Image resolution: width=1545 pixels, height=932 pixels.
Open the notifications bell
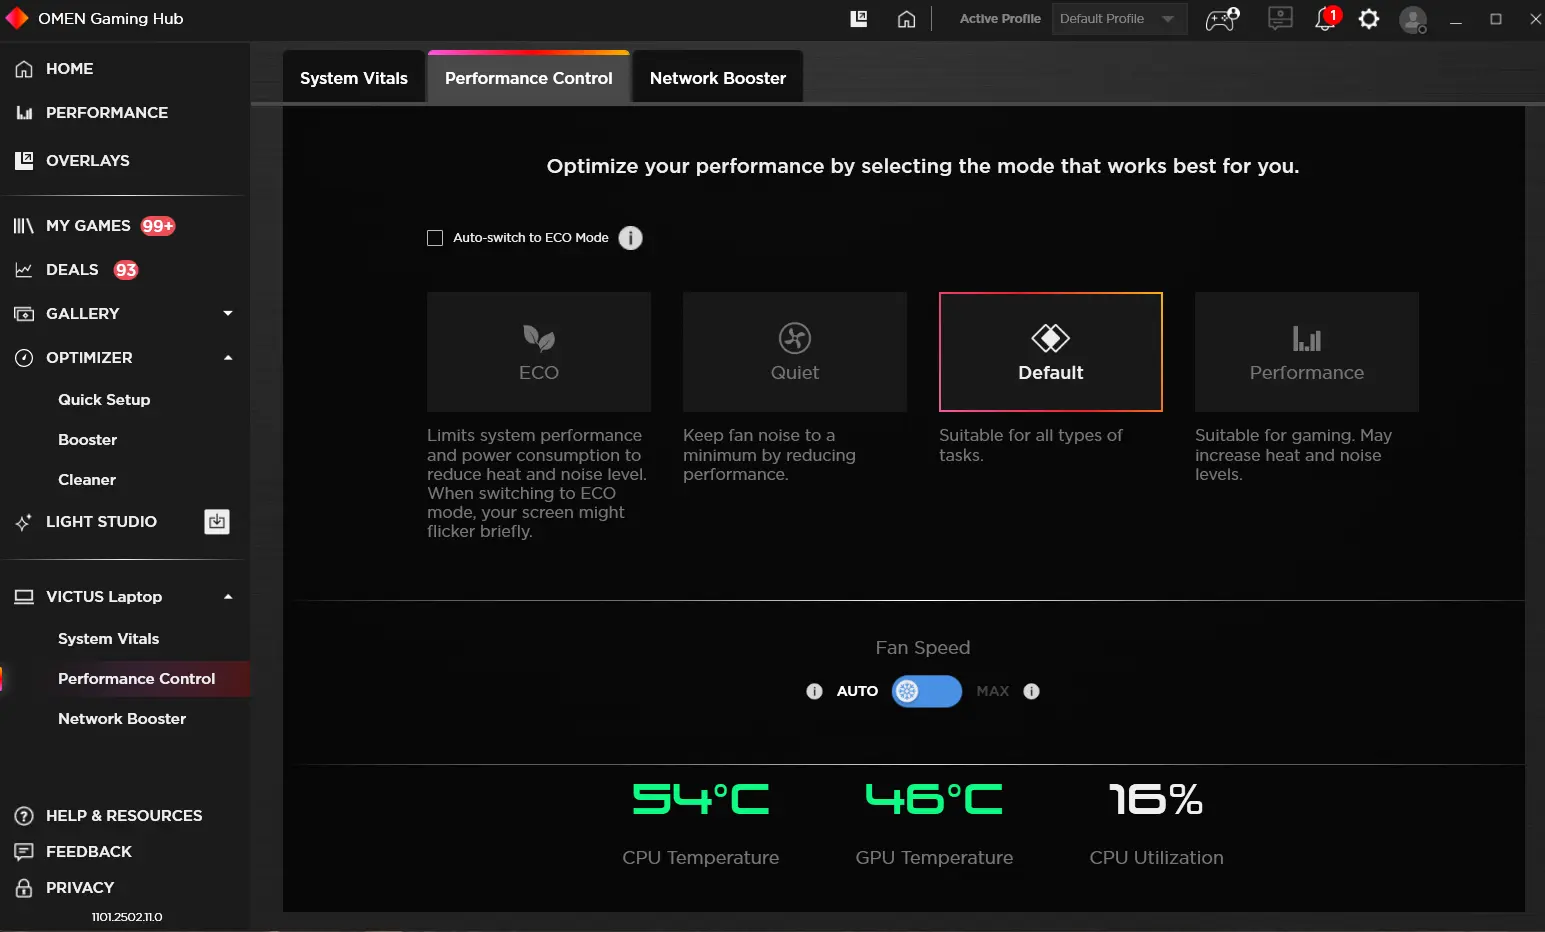tap(1326, 19)
